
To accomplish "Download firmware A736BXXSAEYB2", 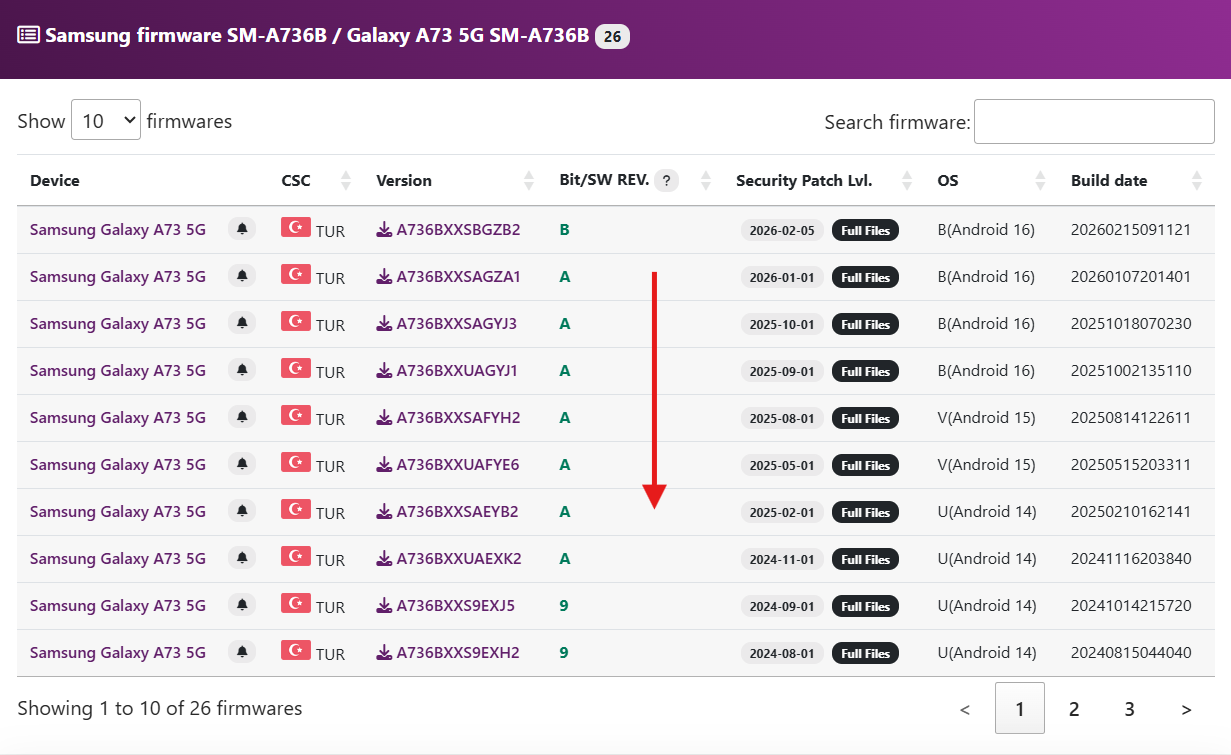I will click(447, 512).
